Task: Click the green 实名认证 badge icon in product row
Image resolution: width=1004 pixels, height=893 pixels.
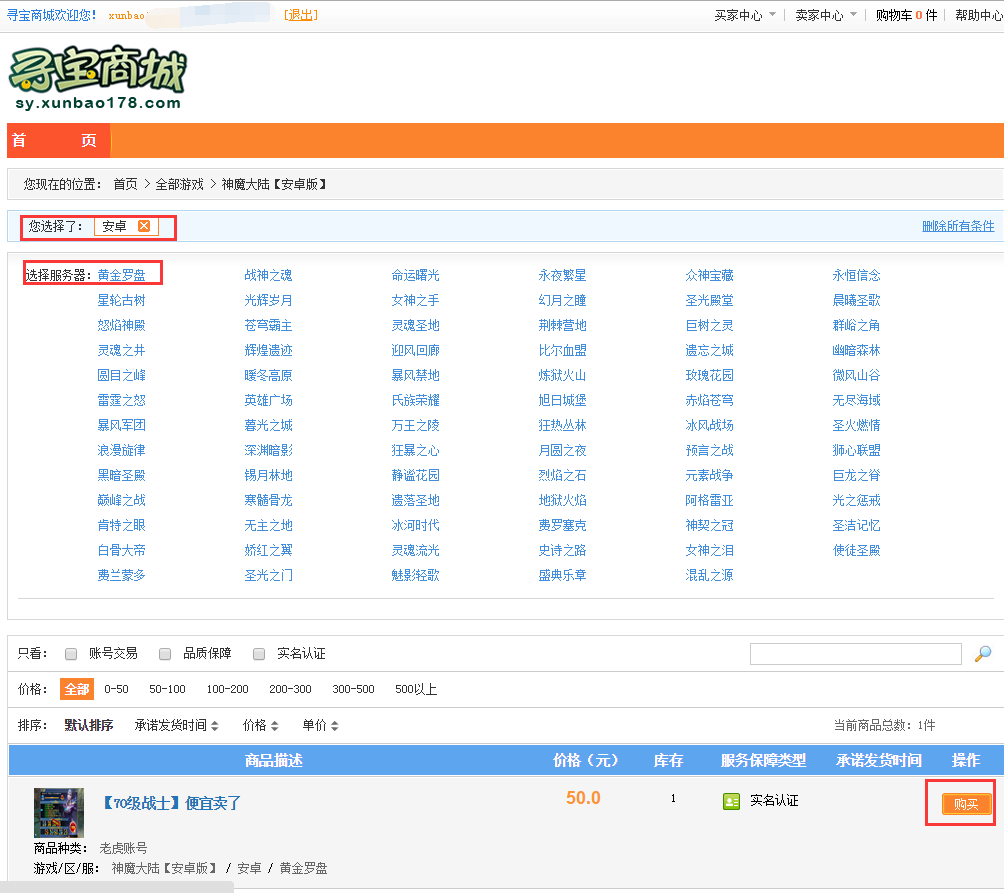Action: (731, 801)
